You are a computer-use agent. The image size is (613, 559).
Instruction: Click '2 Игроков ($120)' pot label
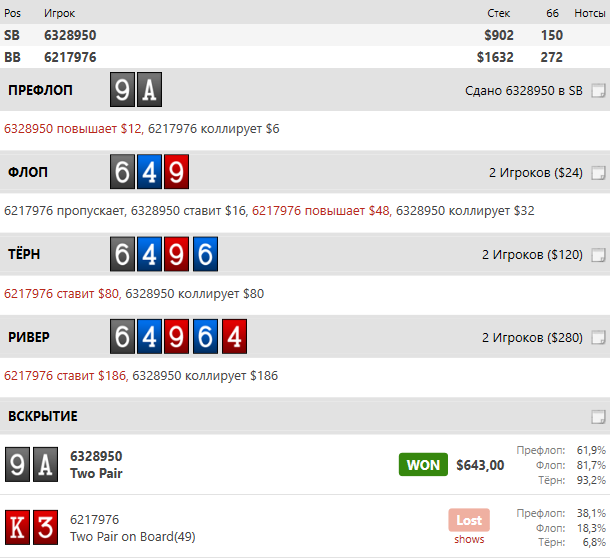(532, 255)
